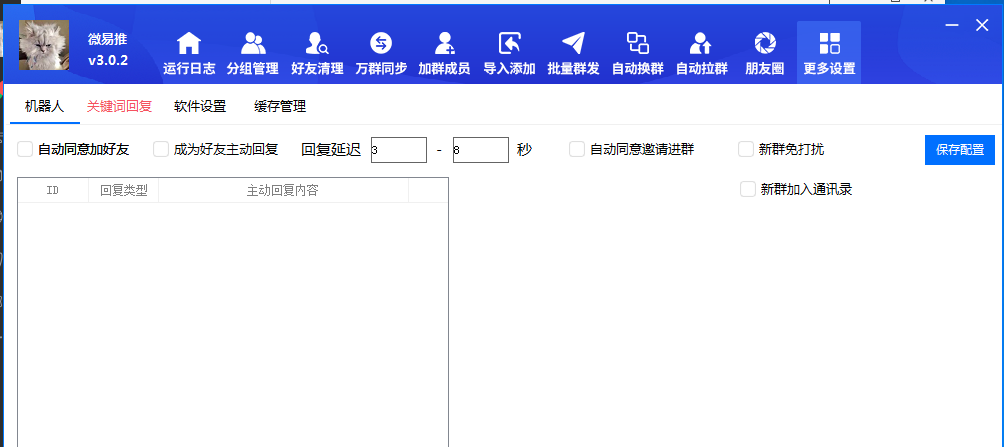
Task: Open 朋友圈 moments icon
Action: point(765,44)
